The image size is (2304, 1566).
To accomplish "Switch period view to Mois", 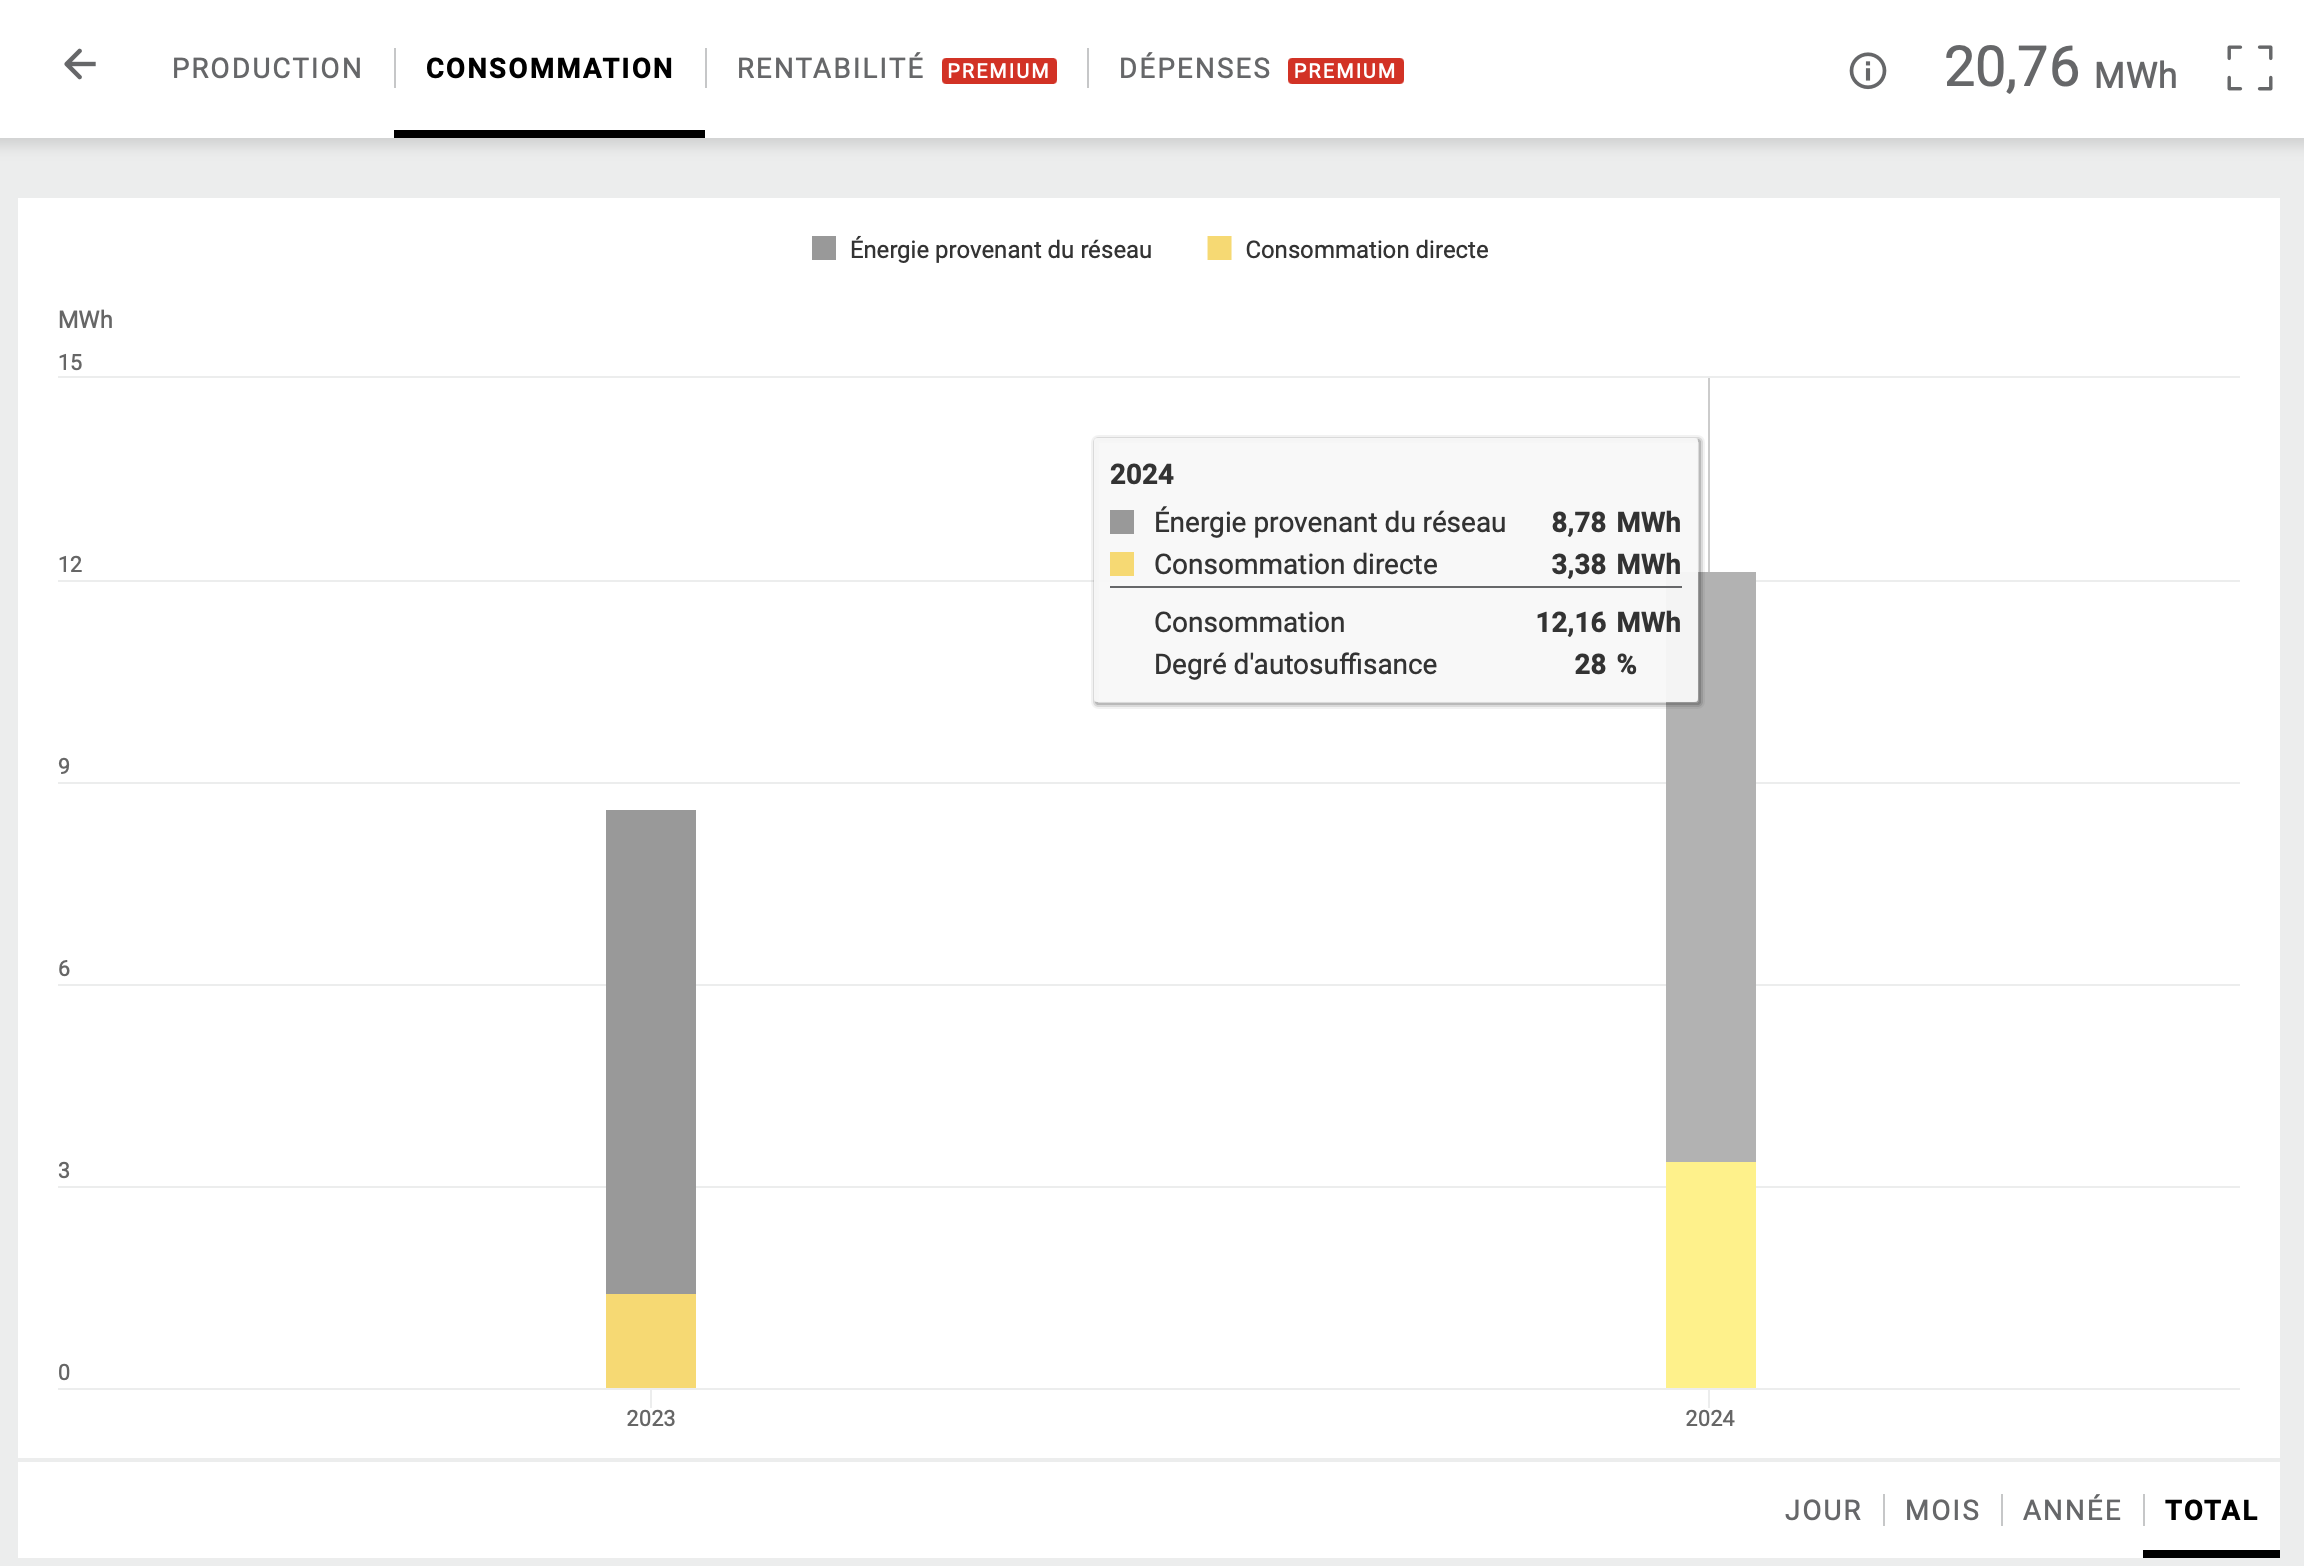I will 1942,1510.
